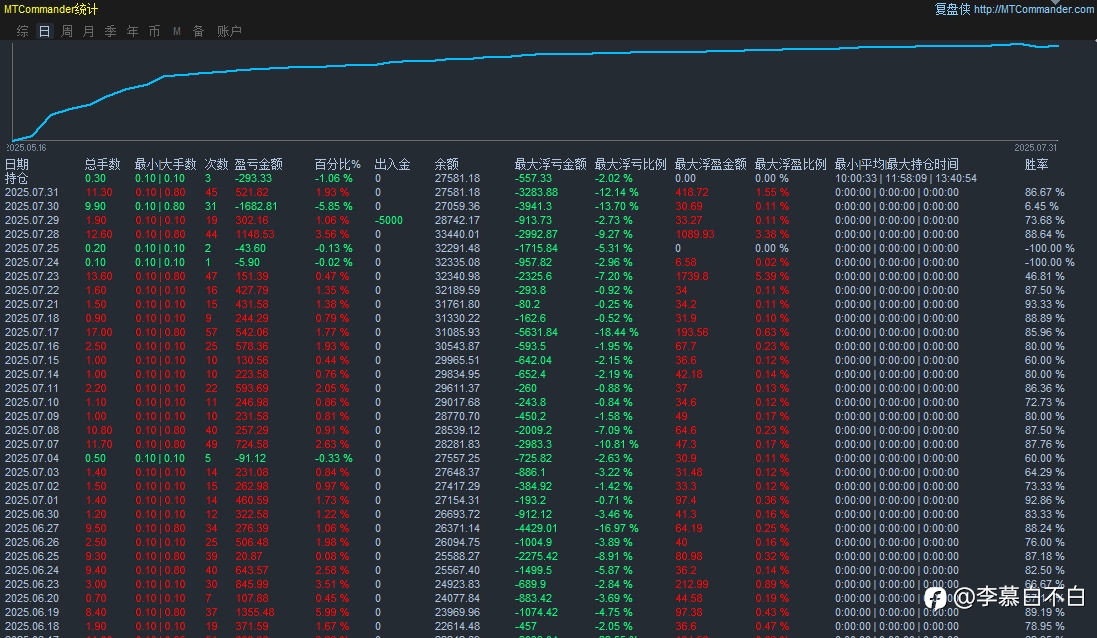This screenshot has width=1097, height=638.
Task: Click the 最大浮盈金额 column header
Action: [x=710, y=164]
